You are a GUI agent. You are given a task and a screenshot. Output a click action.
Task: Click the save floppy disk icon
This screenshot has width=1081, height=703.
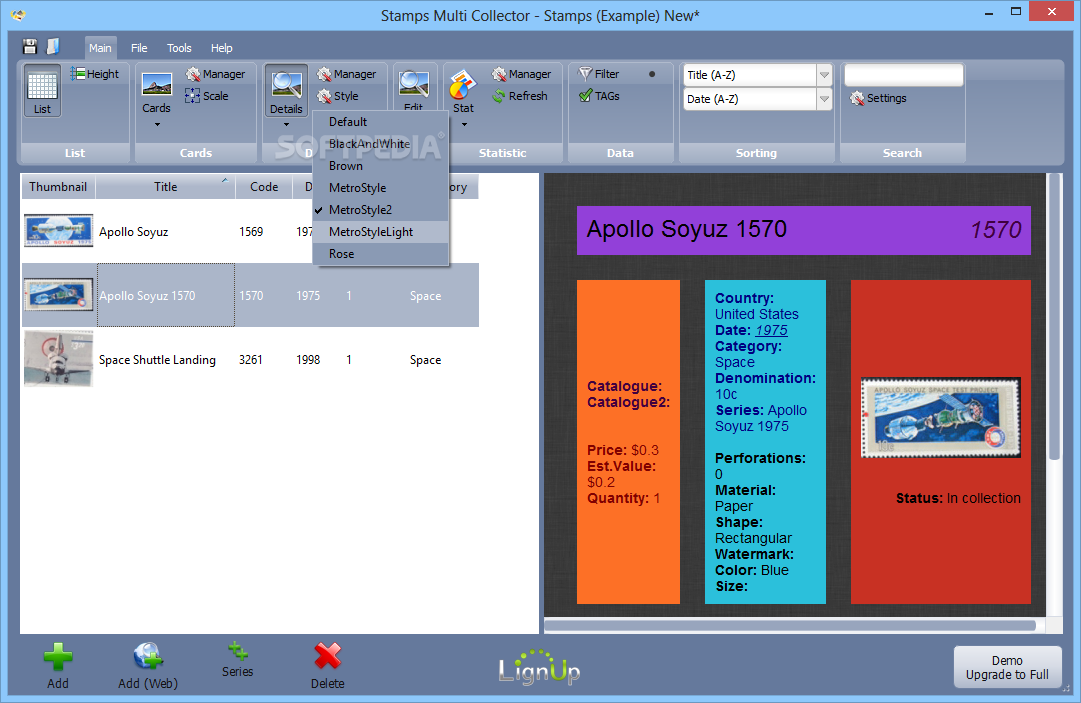click(30, 46)
